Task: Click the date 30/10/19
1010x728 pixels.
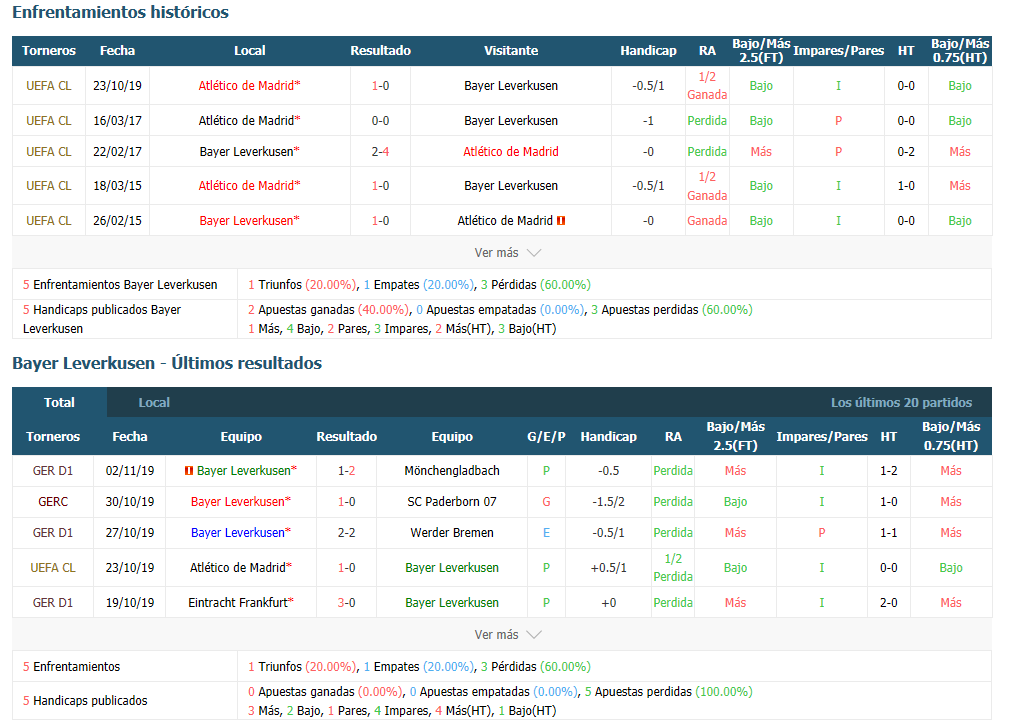Action: click(x=129, y=502)
